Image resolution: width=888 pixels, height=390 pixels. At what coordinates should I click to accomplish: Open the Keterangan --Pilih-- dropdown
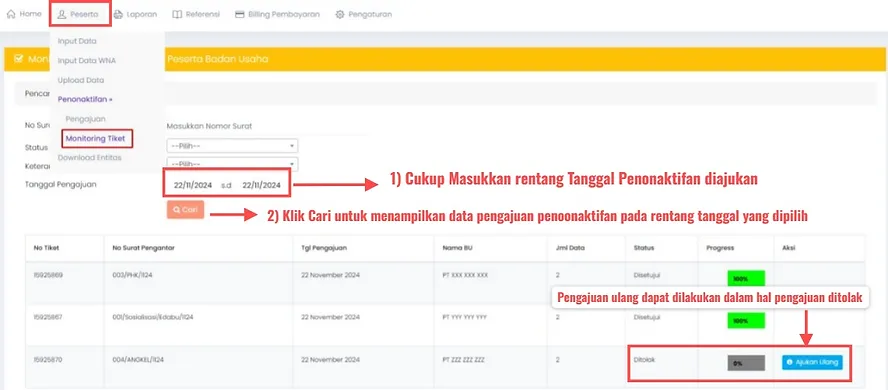[232, 165]
